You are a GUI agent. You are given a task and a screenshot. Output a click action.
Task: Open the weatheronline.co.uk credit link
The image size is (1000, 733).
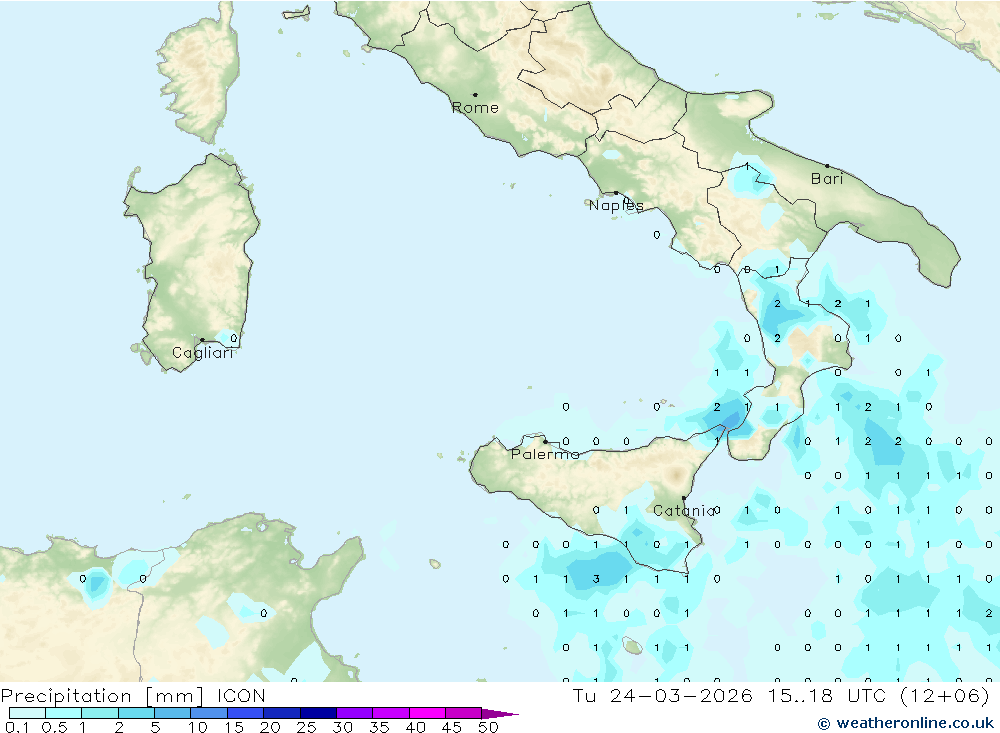(906, 723)
